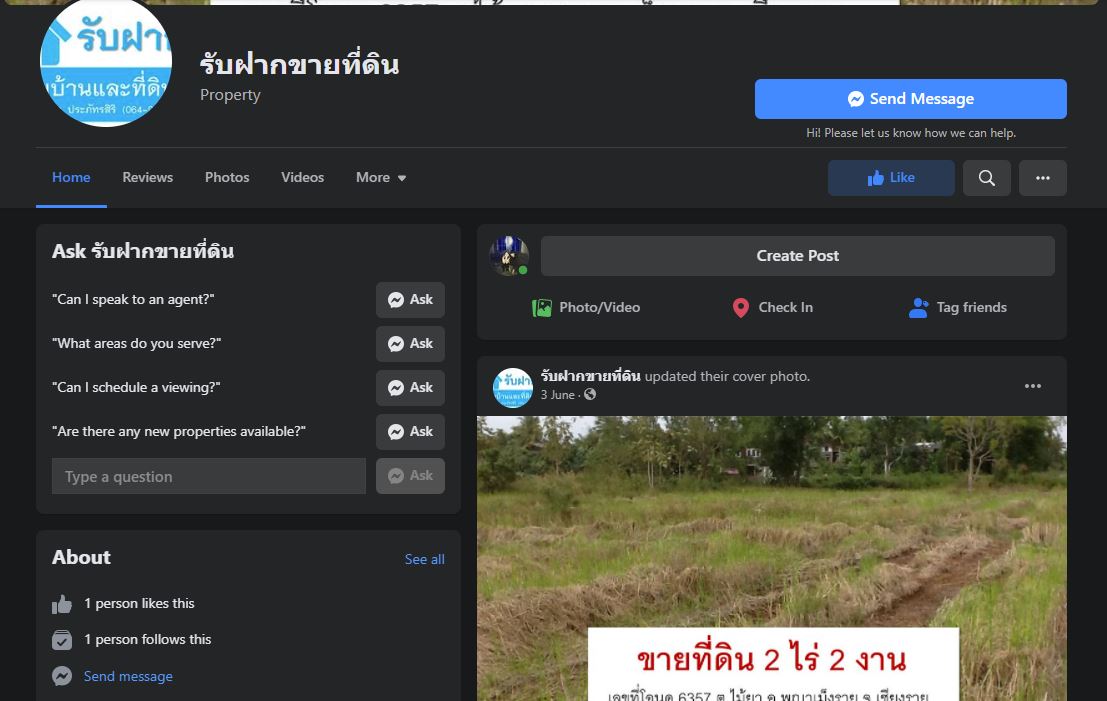Choose Tag friends in post composer
This screenshot has width=1107, height=701.
[957, 308]
